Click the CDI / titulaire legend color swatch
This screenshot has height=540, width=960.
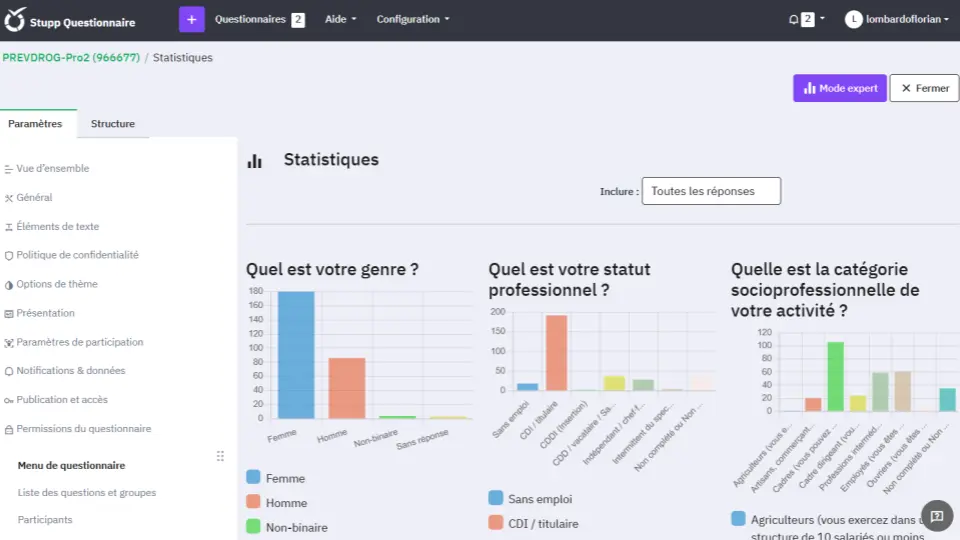pos(496,522)
